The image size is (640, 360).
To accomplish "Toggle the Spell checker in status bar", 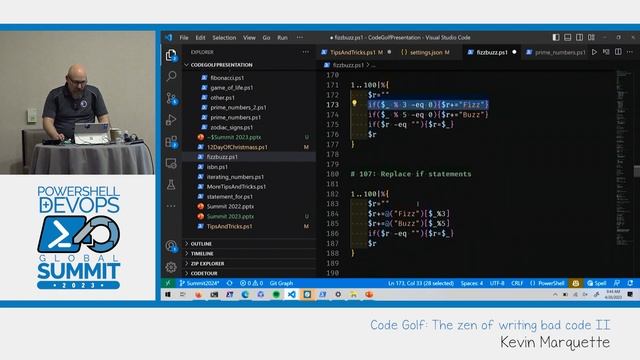I will tap(596, 283).
